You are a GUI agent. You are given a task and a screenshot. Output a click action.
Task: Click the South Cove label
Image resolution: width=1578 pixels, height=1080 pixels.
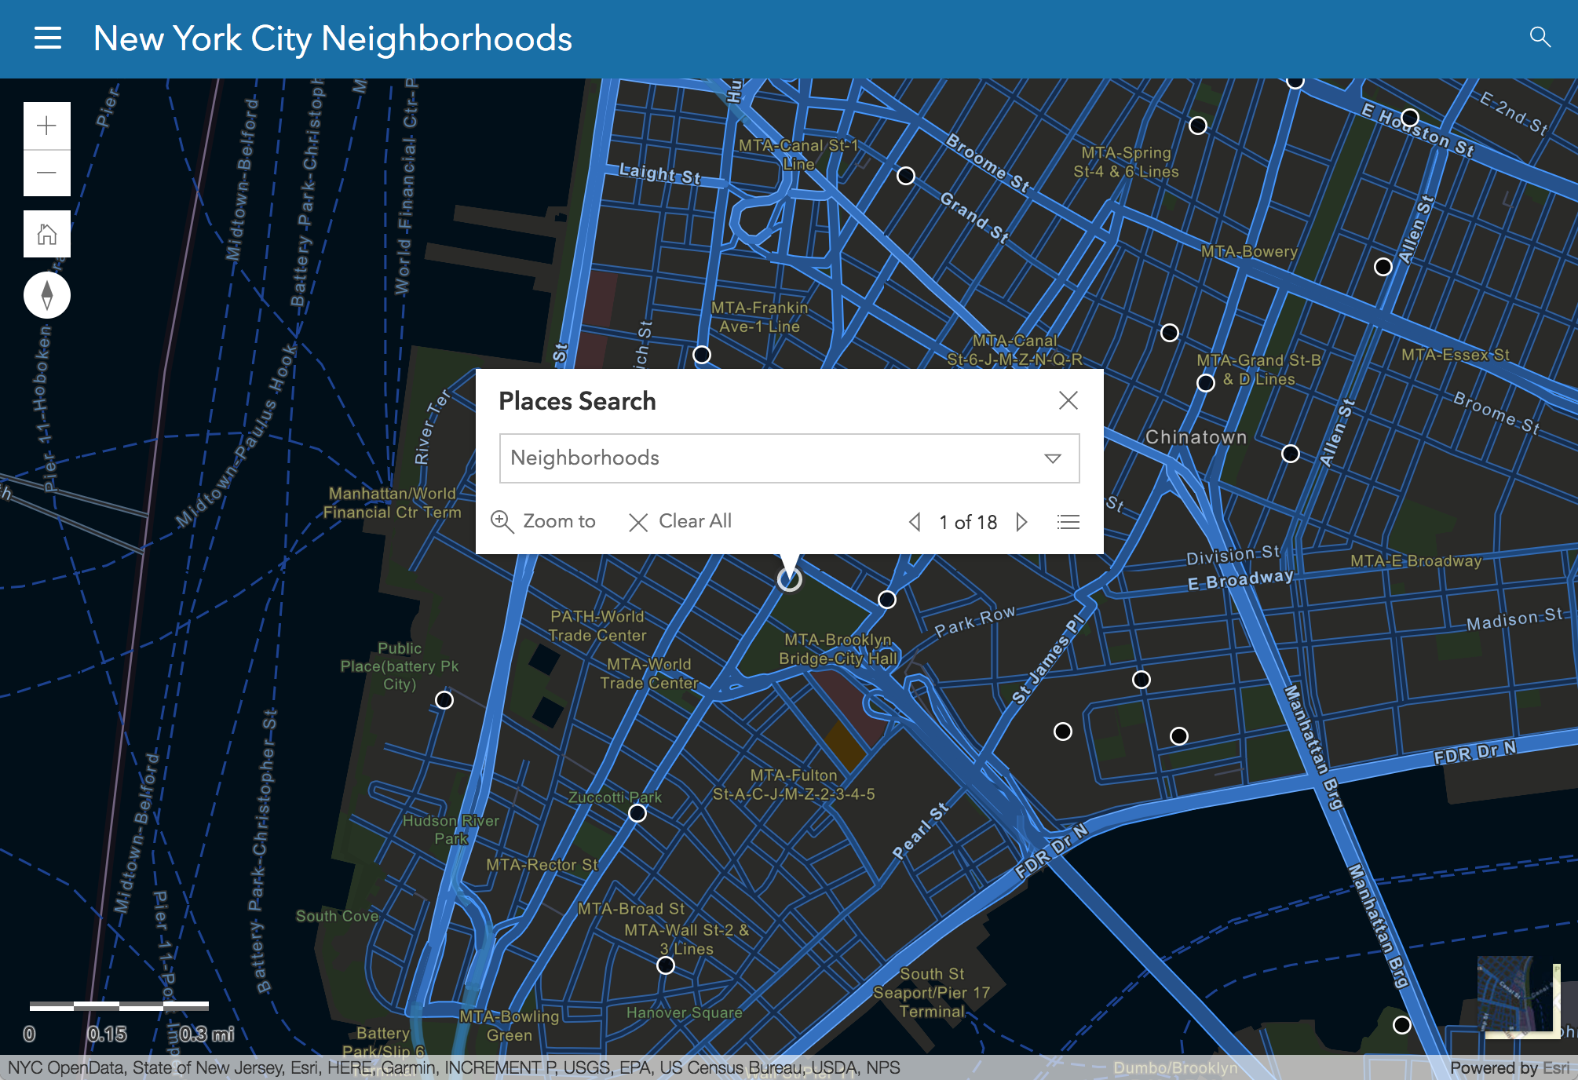[337, 916]
